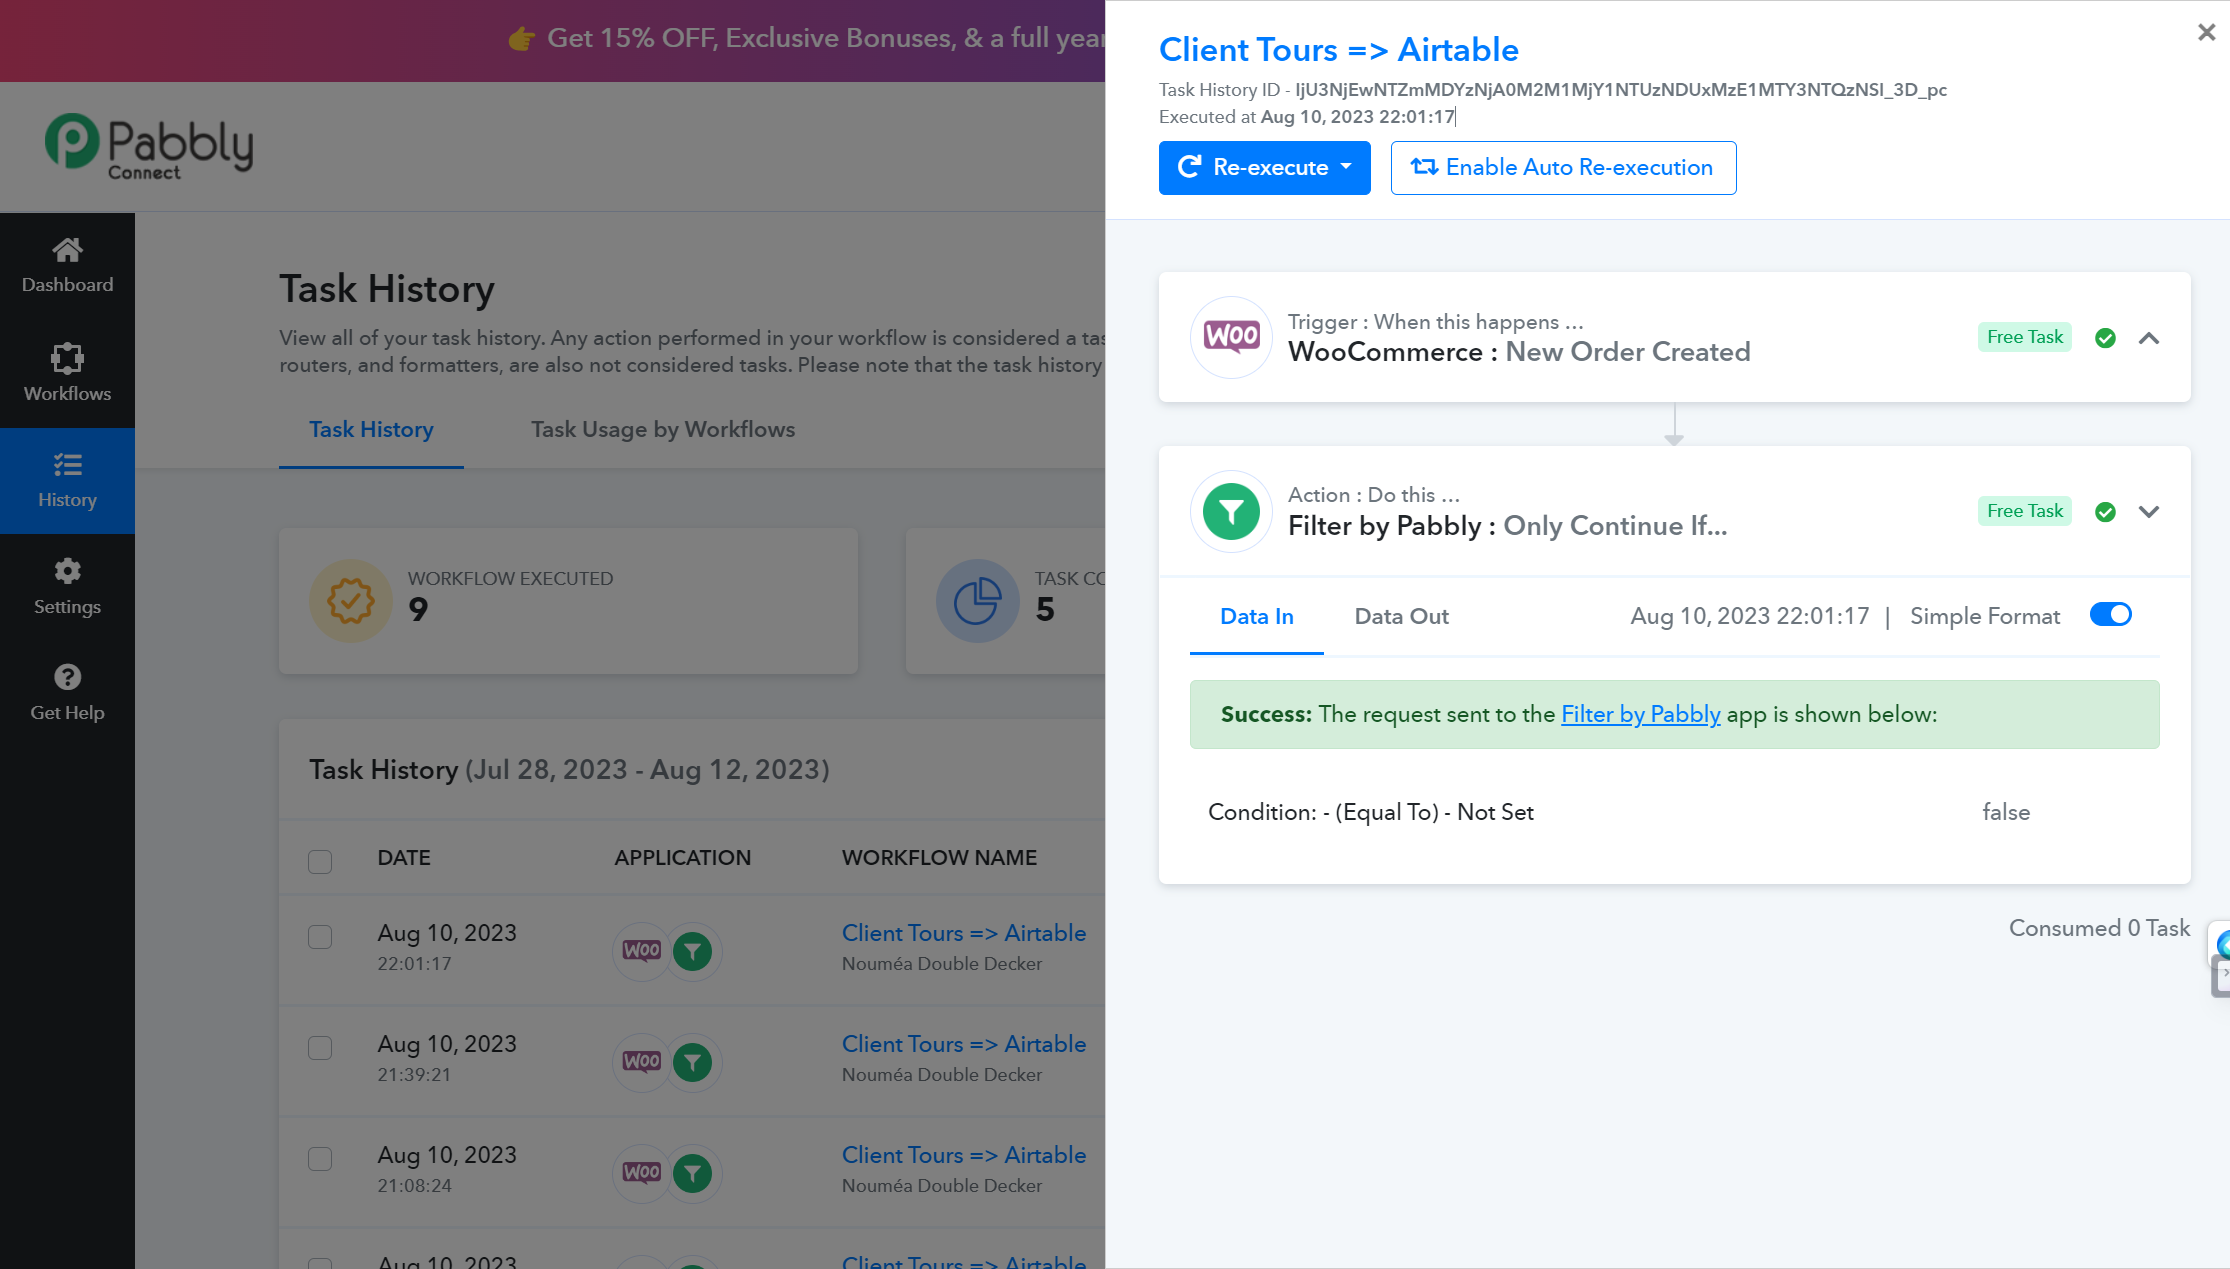Click the Client Tours => Airtable panel title
This screenshot has height=1269, width=2230.
tap(1339, 50)
